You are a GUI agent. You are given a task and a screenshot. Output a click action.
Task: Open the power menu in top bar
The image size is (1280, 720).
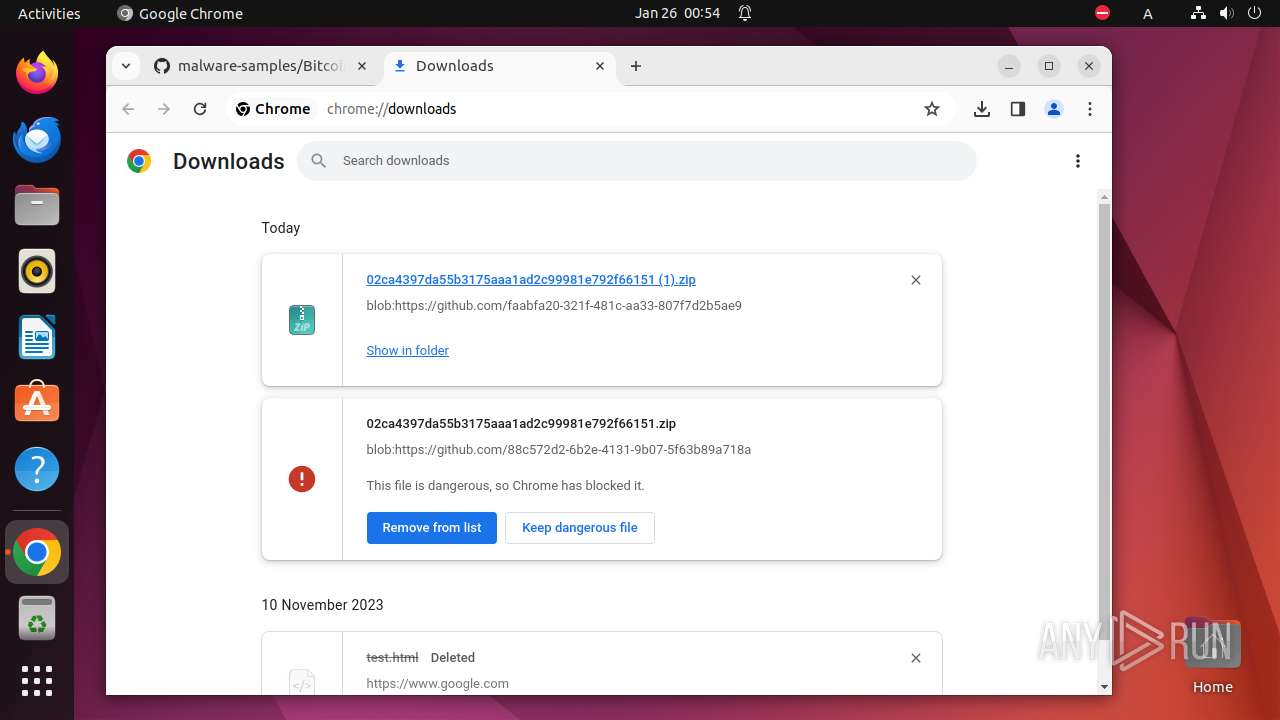tap(1254, 13)
